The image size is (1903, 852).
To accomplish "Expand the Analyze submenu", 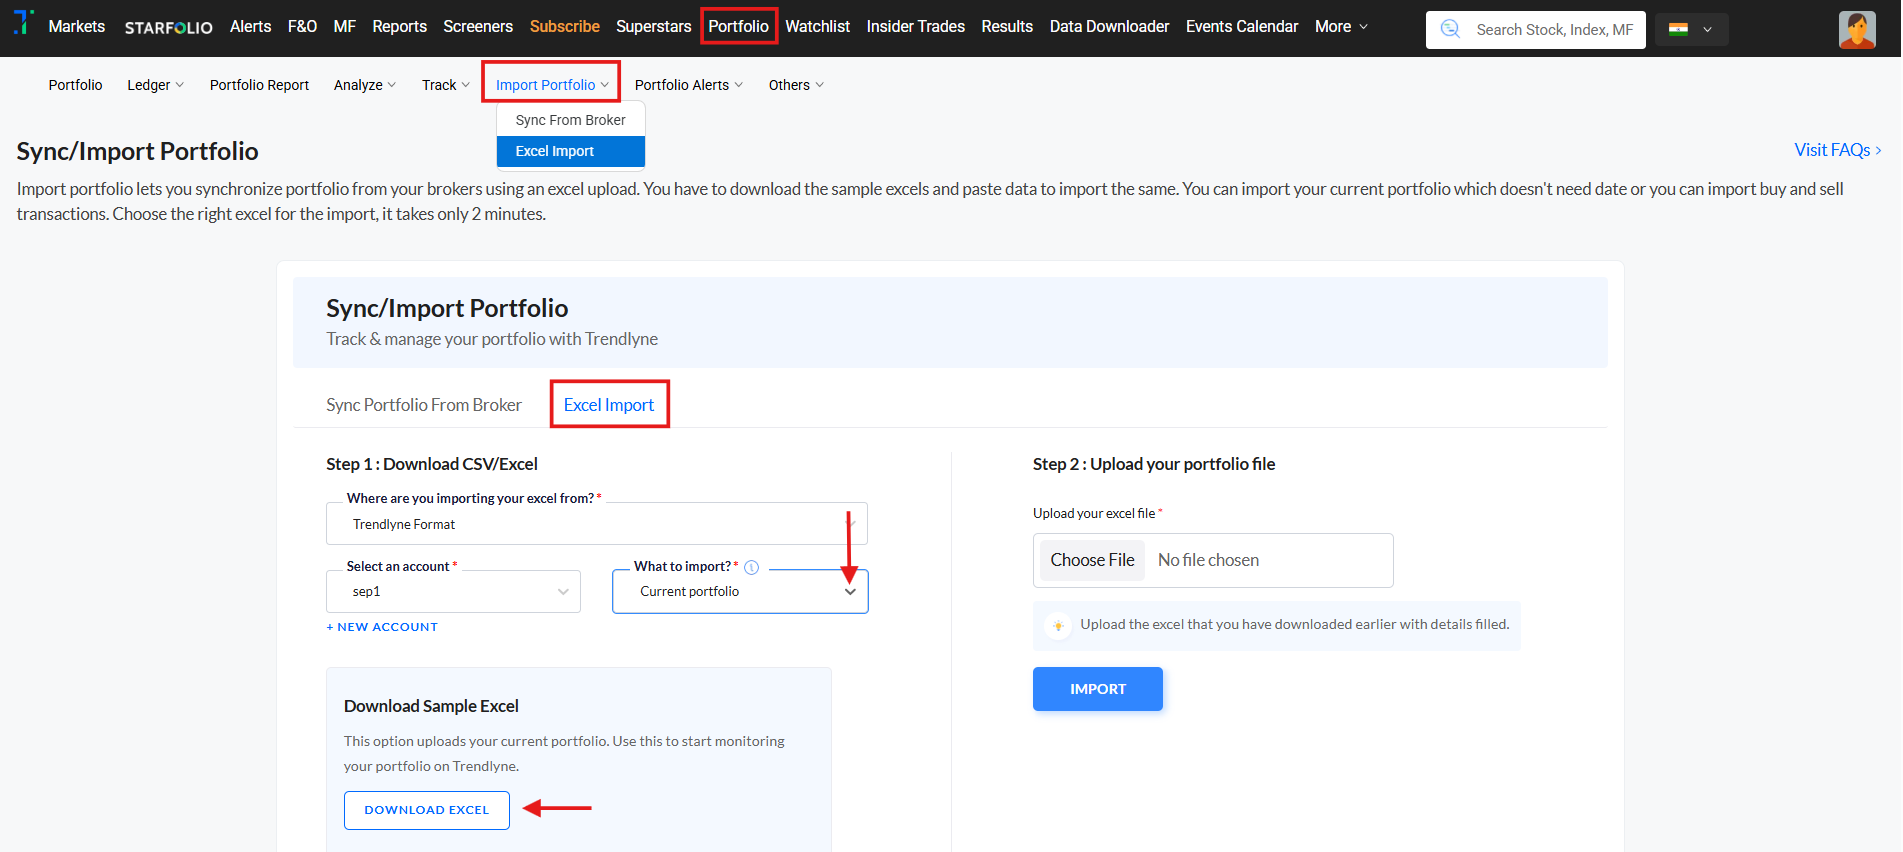I will (x=364, y=85).
